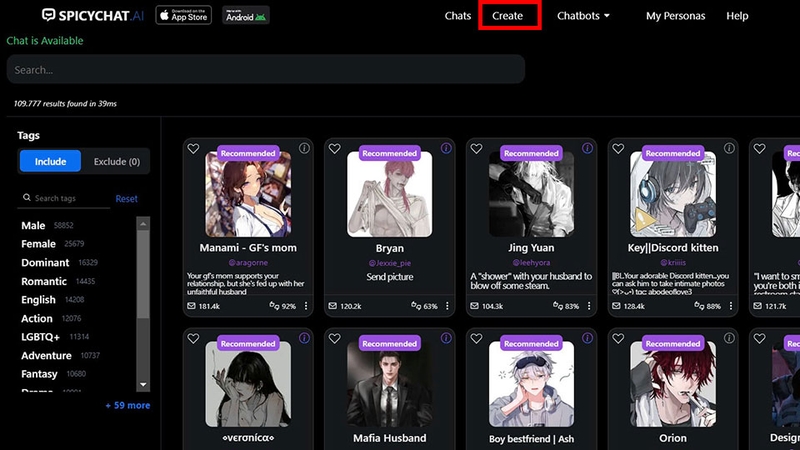Image resolution: width=800 pixels, height=450 pixels.
Task: Filter by the Male tag
Action: click(33, 225)
